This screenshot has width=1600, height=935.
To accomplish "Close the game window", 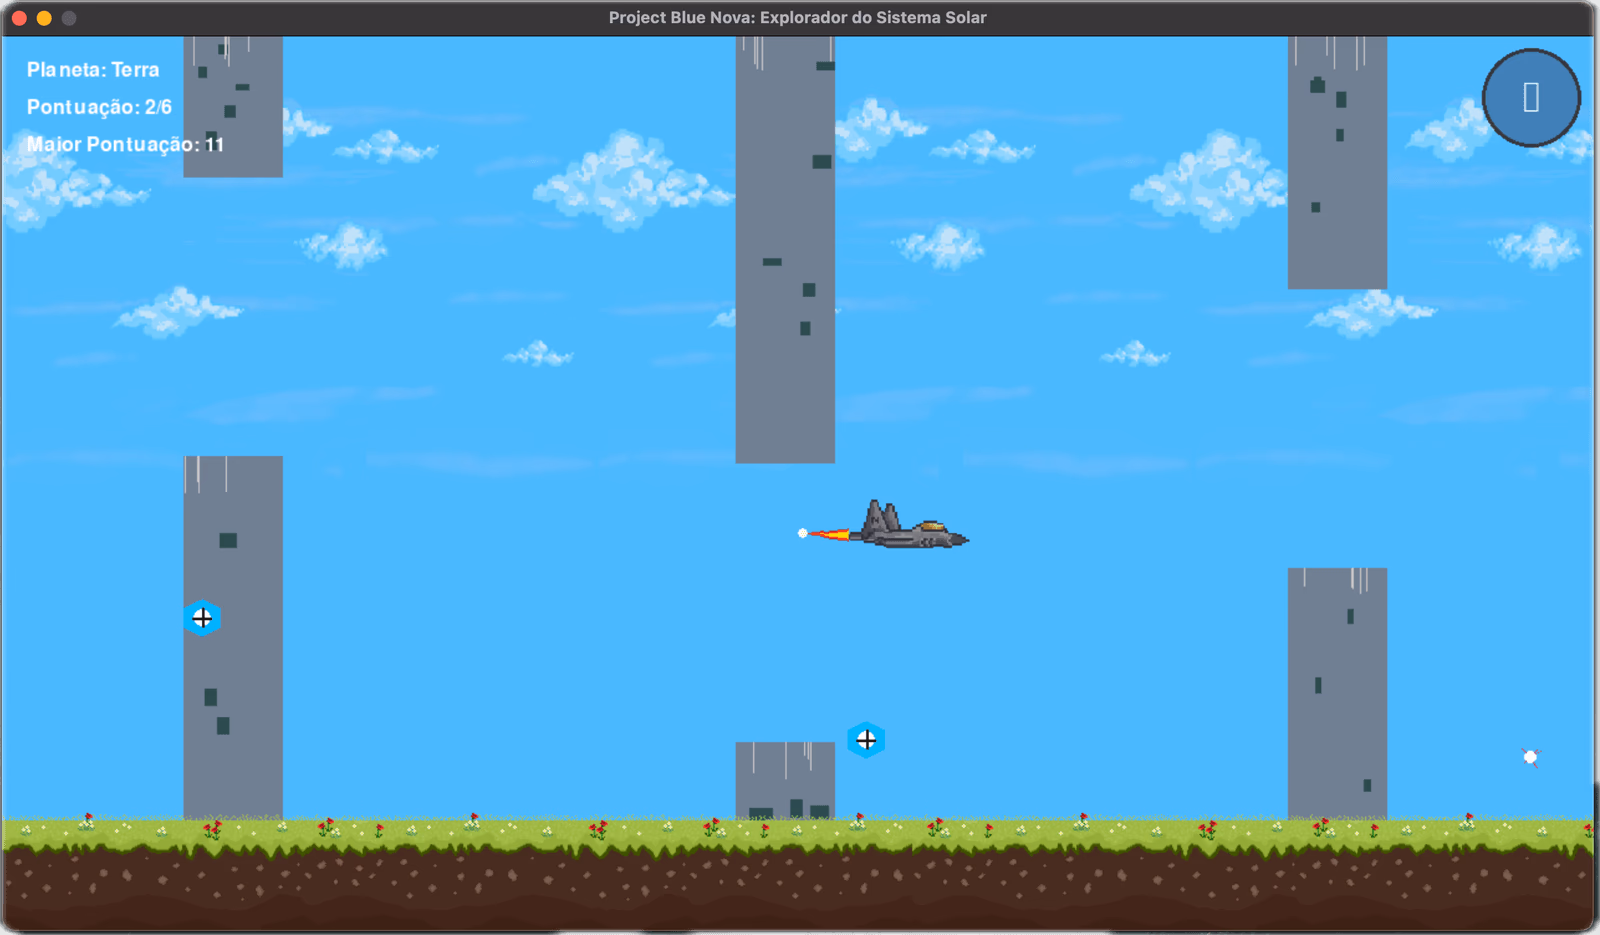I will coord(19,18).
